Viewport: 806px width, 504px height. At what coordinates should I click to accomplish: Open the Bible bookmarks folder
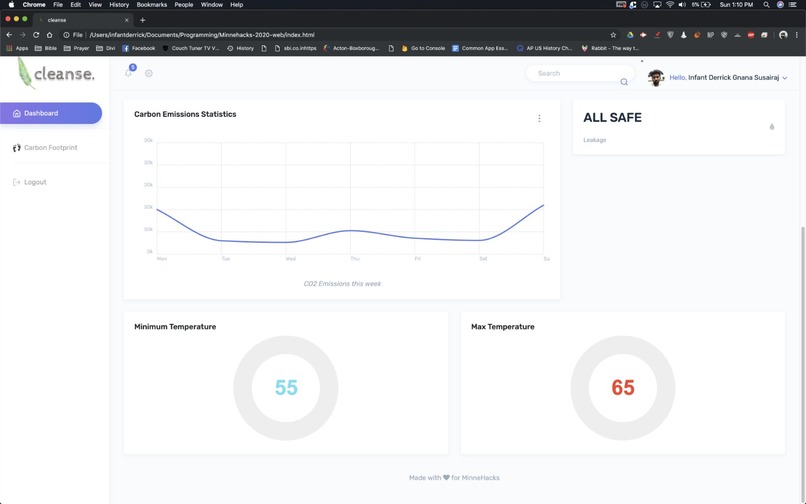pos(45,48)
